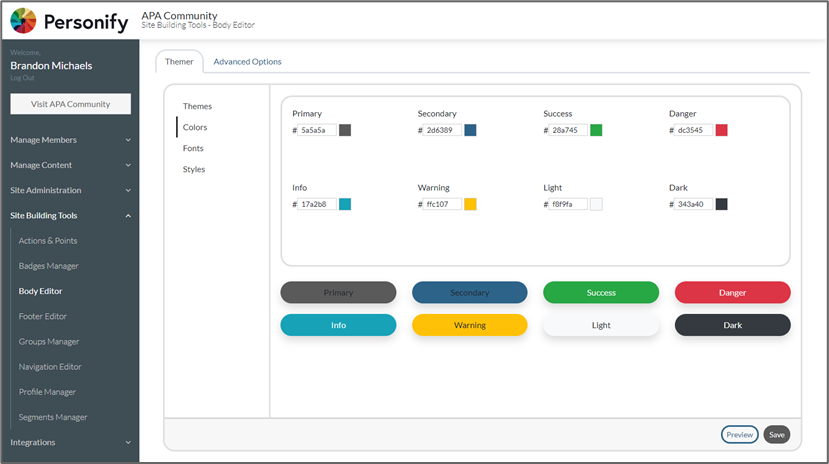The image size is (829, 464).
Task: Switch to the Advanced Options tab
Action: click(x=247, y=62)
